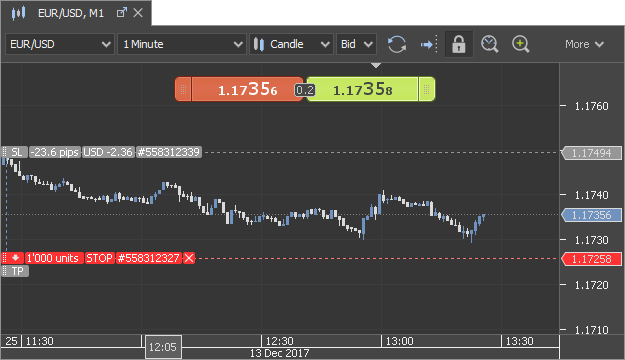Image resolution: width=625 pixels, height=360 pixels.
Task: Expand the More menu
Action: tap(584, 44)
